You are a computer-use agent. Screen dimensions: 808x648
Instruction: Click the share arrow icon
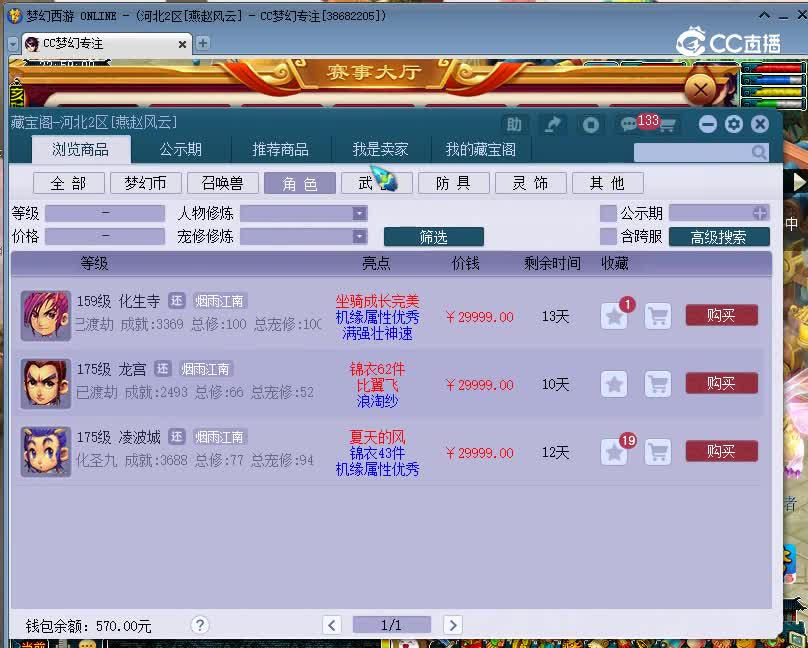pyautogui.click(x=552, y=124)
